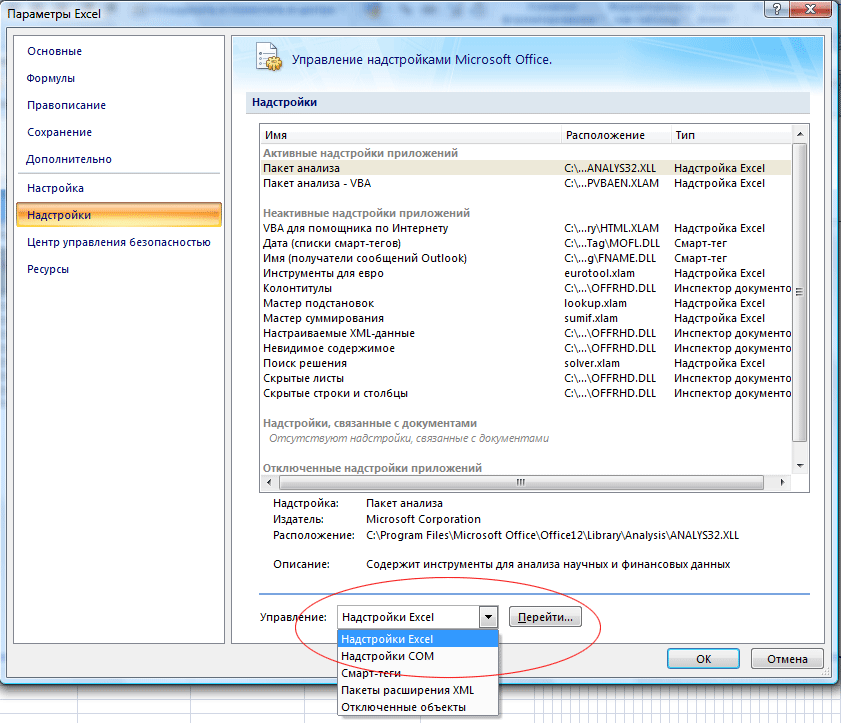
Task: Select the Скрытые листы row
Action: point(526,378)
